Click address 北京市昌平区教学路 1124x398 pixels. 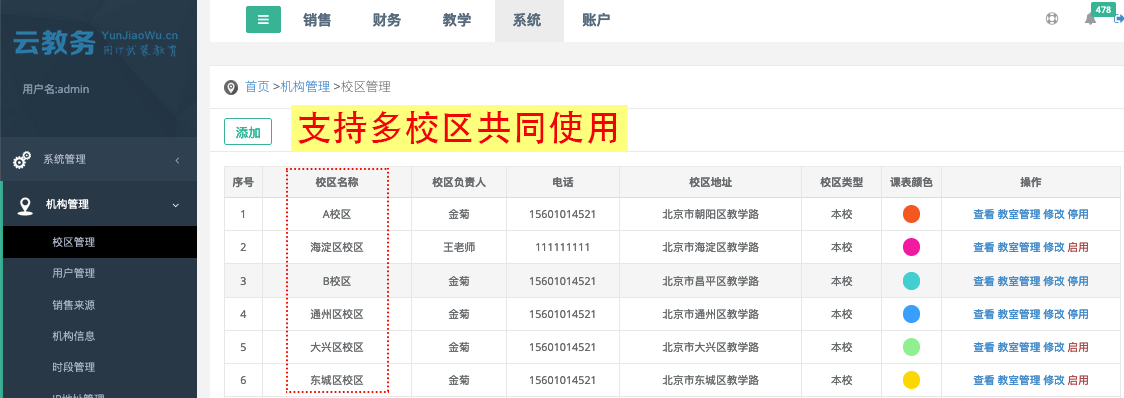pos(710,281)
